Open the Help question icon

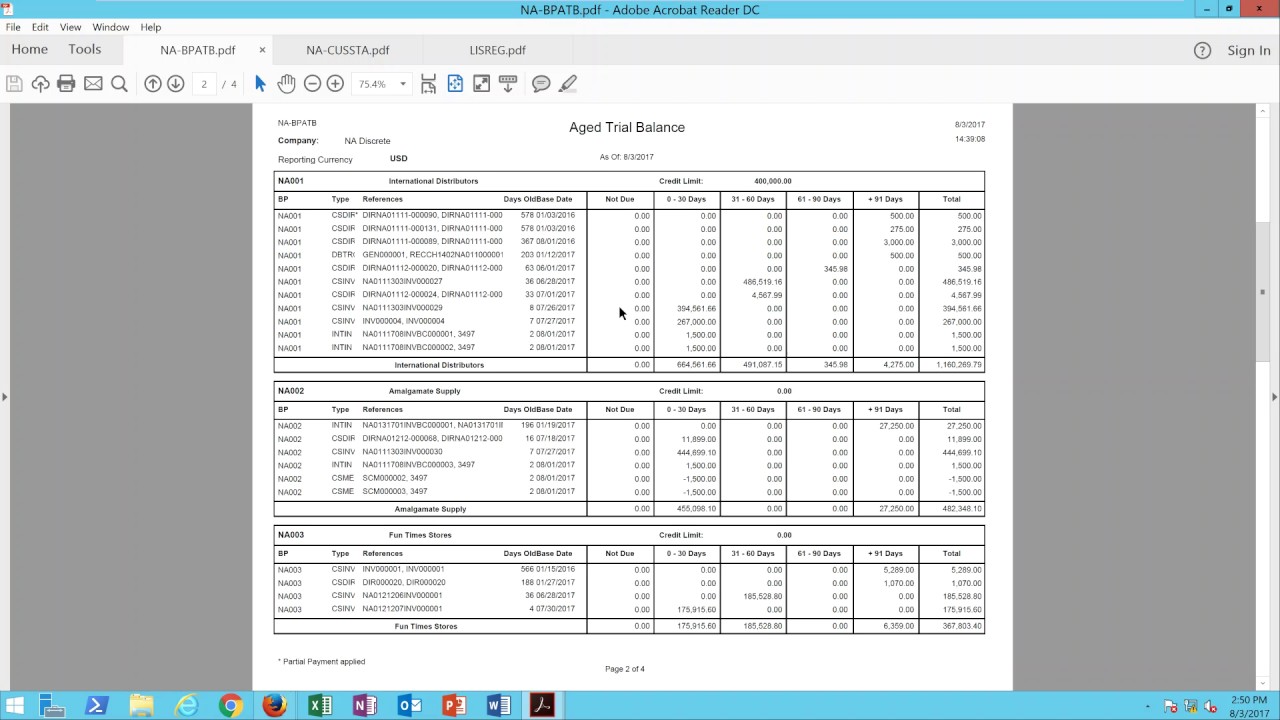pos(1202,50)
